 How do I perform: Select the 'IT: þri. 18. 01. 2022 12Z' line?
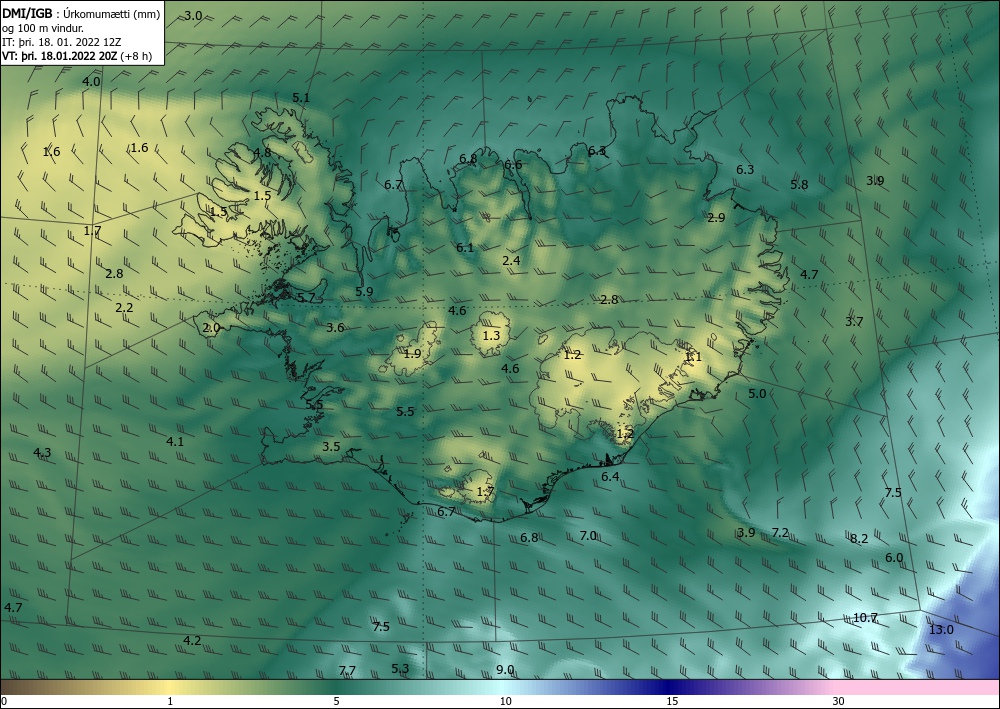[61, 42]
